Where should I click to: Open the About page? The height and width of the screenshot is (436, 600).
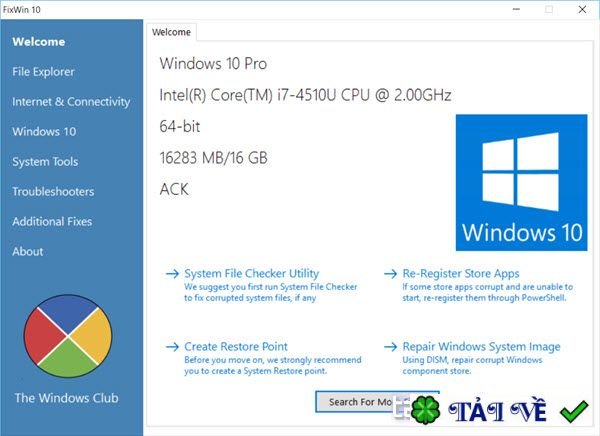pyautogui.click(x=28, y=251)
